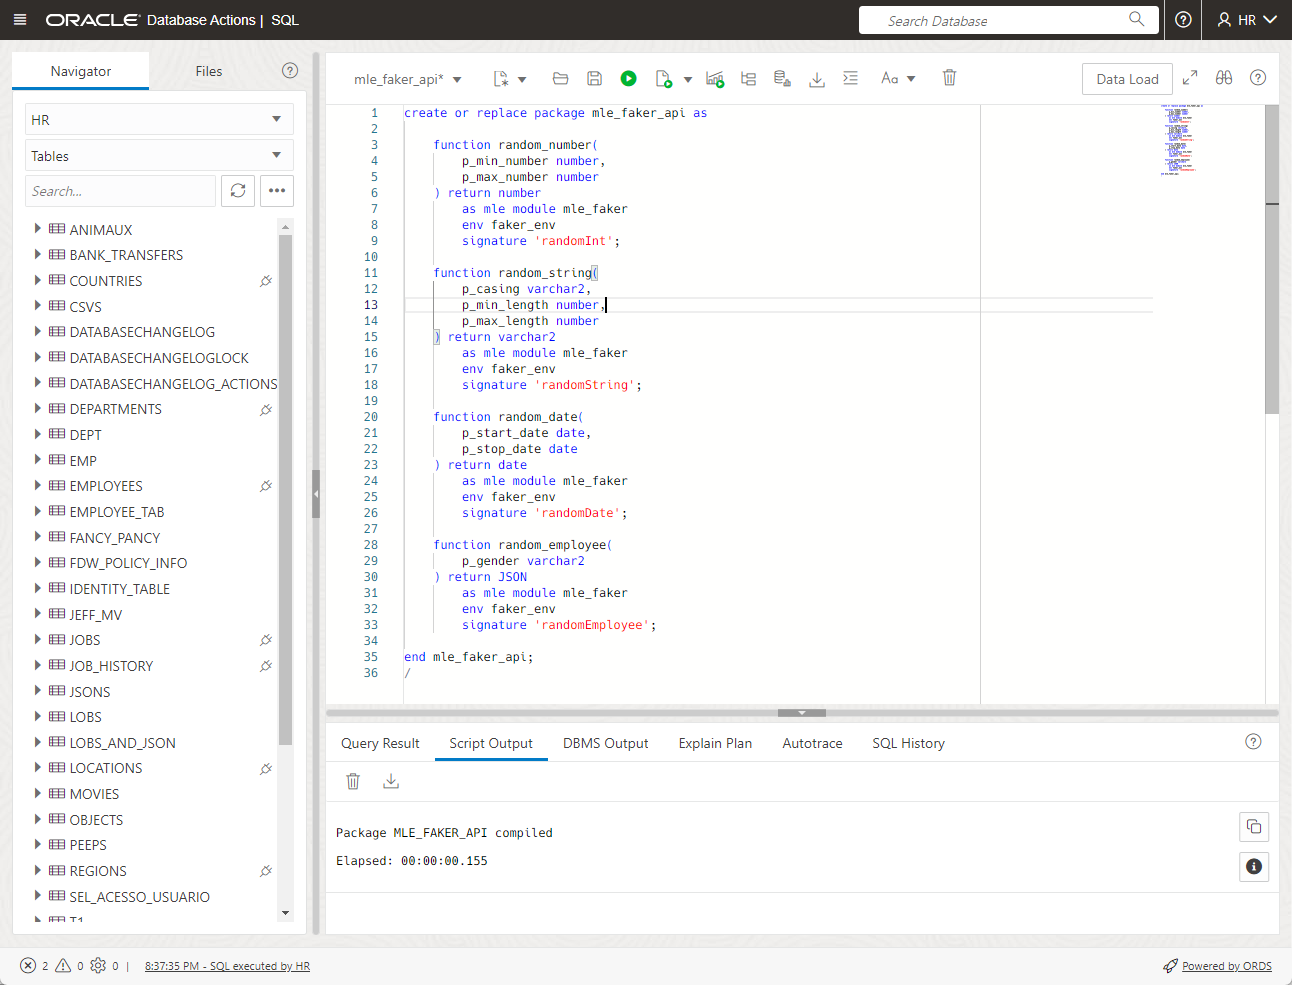Viewport: 1292px width, 985px height.
Task: Expand the COUNTRIES table node
Action: coord(37,280)
